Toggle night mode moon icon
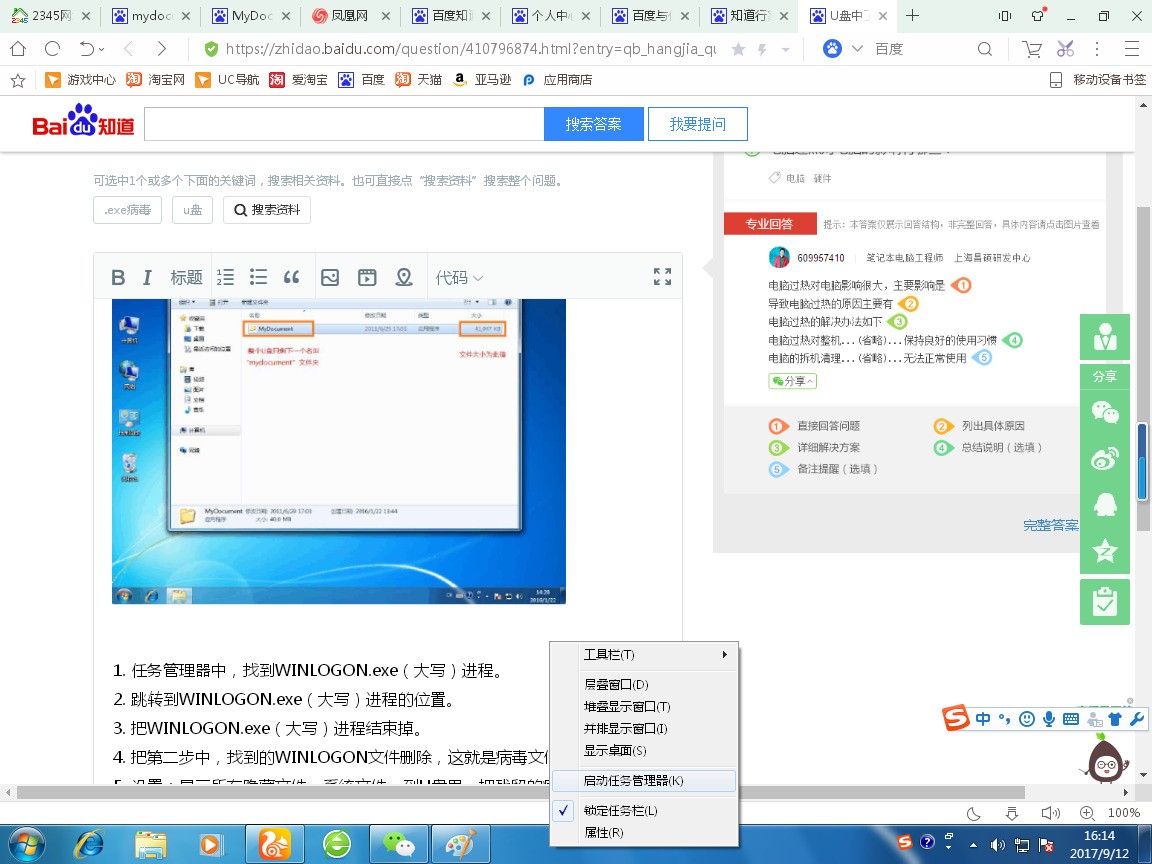The width and height of the screenshot is (1152, 864). (x=973, y=813)
